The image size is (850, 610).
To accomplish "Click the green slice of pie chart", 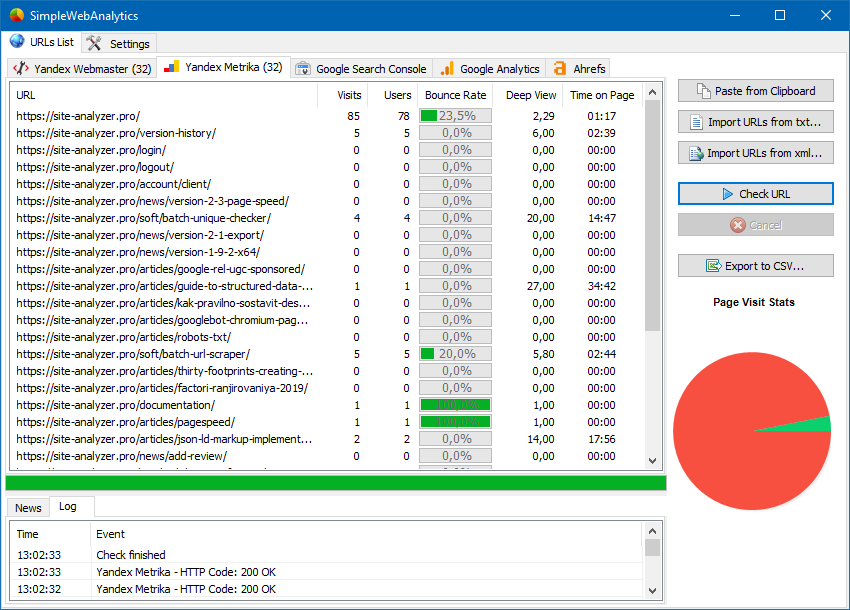I will point(815,424).
